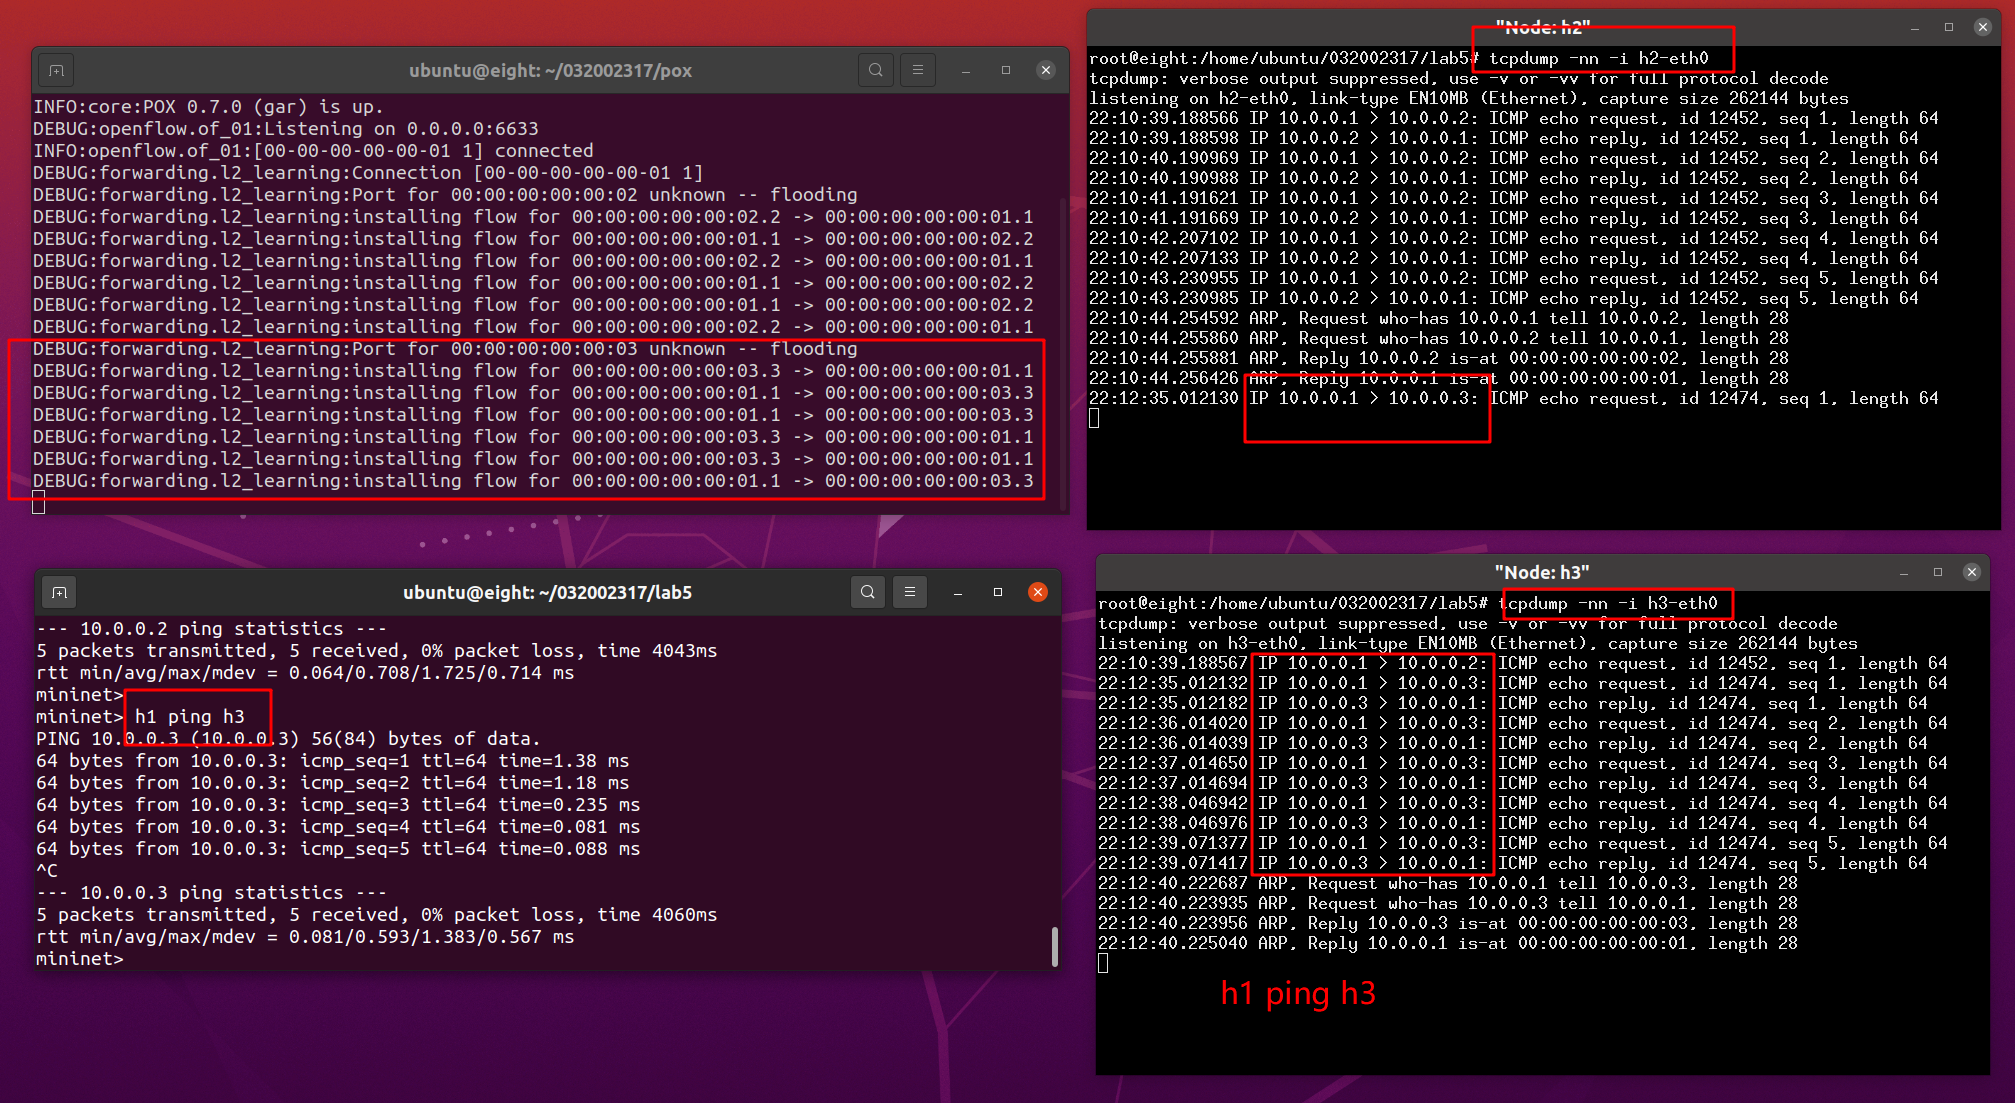This screenshot has height=1103, width=2015.
Task: Click mininet prompt at bottom of lab5 terminal
Action: point(80,958)
